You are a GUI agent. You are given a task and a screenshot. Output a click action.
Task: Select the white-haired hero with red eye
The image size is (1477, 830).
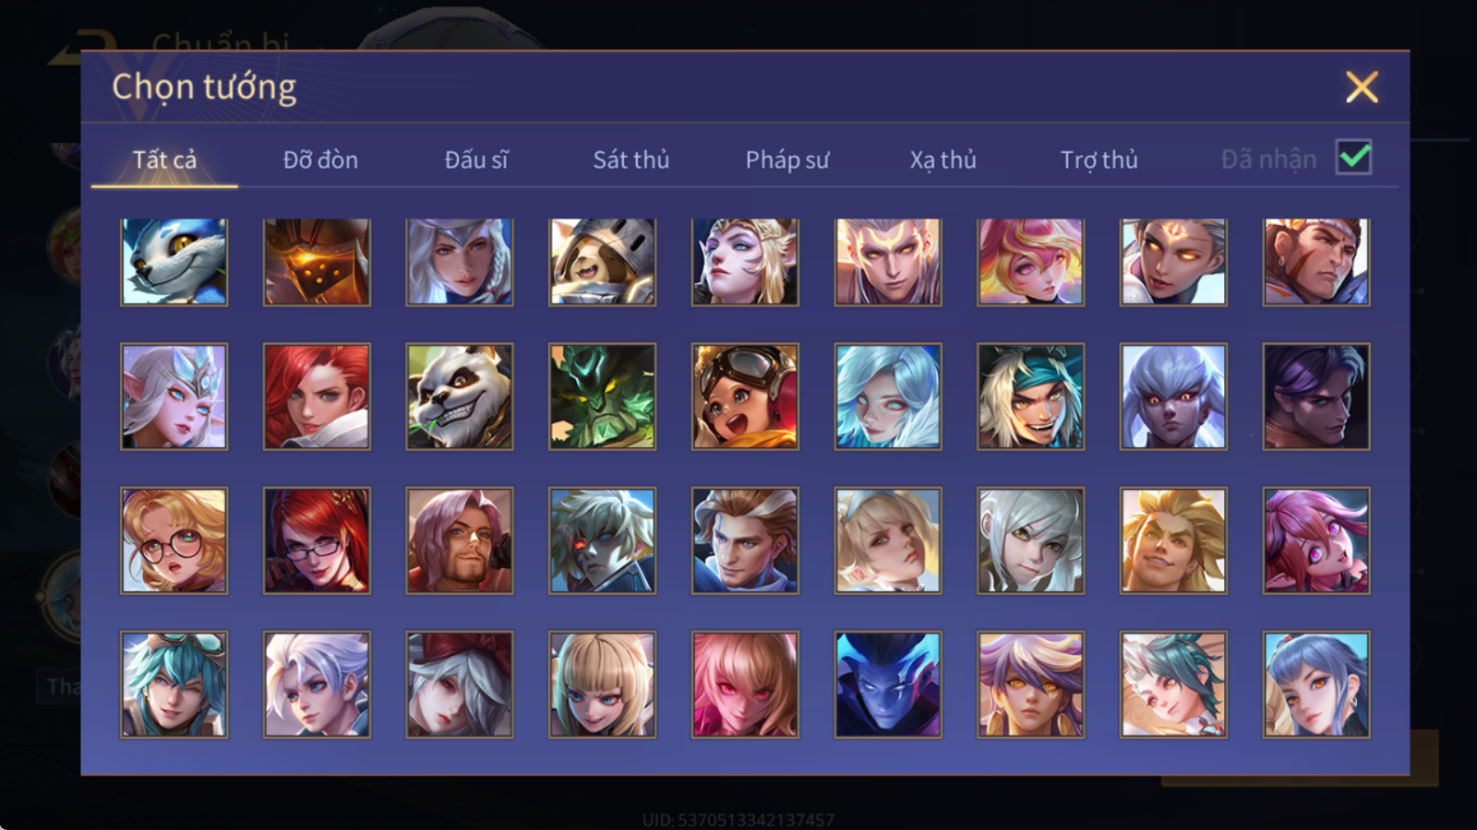[602, 541]
